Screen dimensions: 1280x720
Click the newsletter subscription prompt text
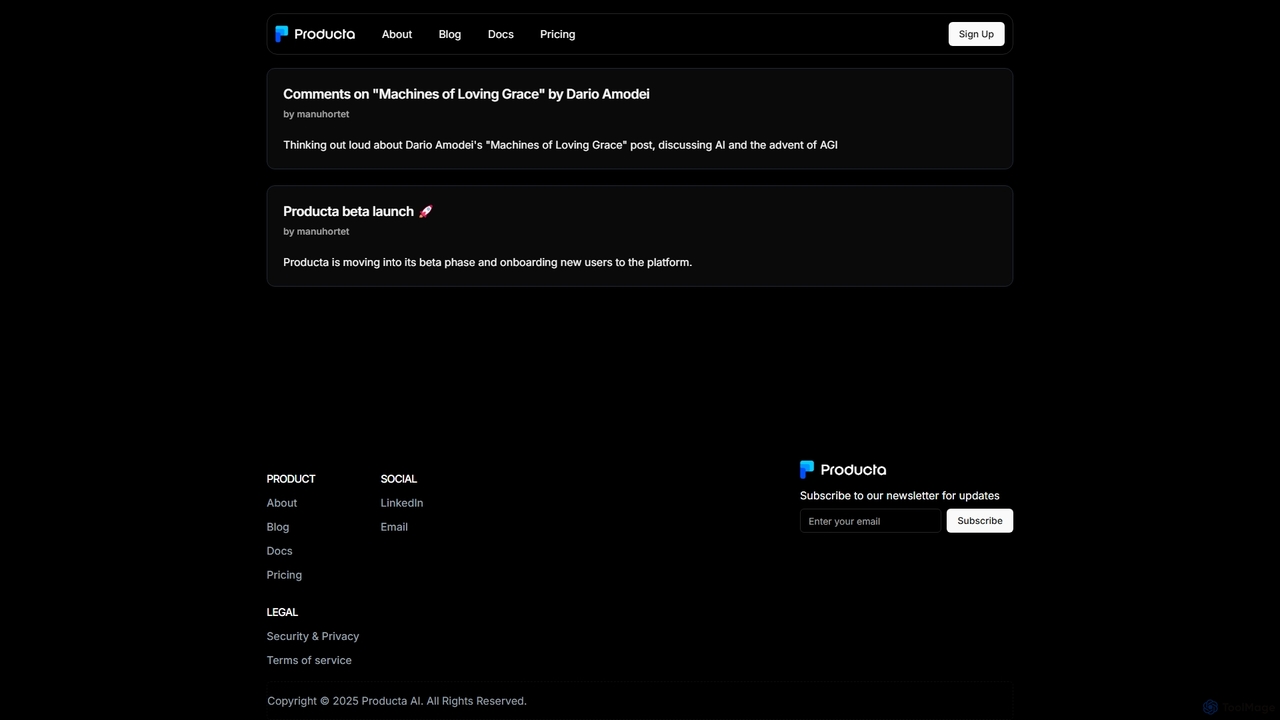point(900,496)
